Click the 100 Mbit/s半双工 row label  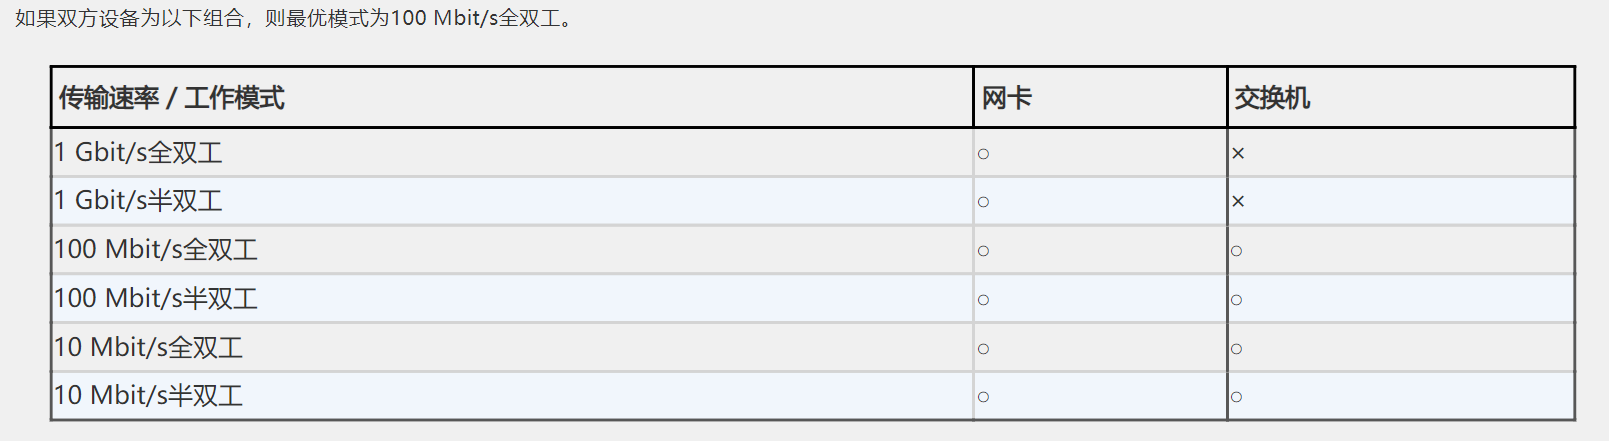coord(155,299)
